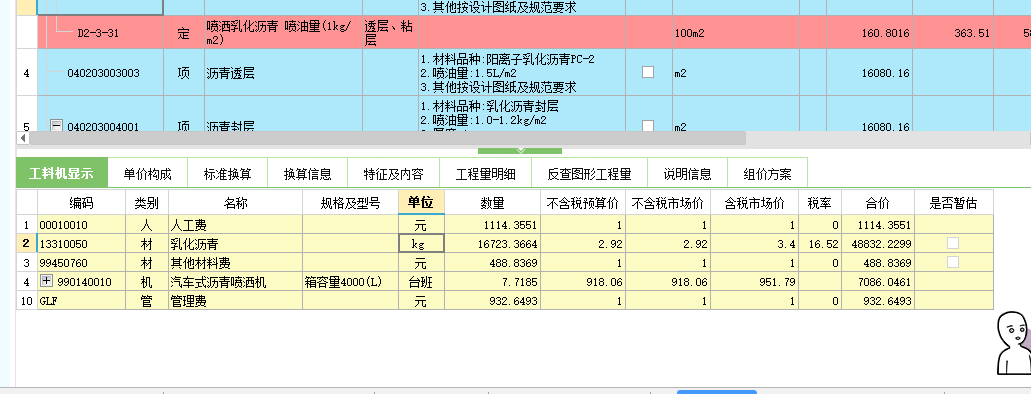Viewport: 1031px width, 394px height.
Task: Click the 名称 column header
Action: 235,203
